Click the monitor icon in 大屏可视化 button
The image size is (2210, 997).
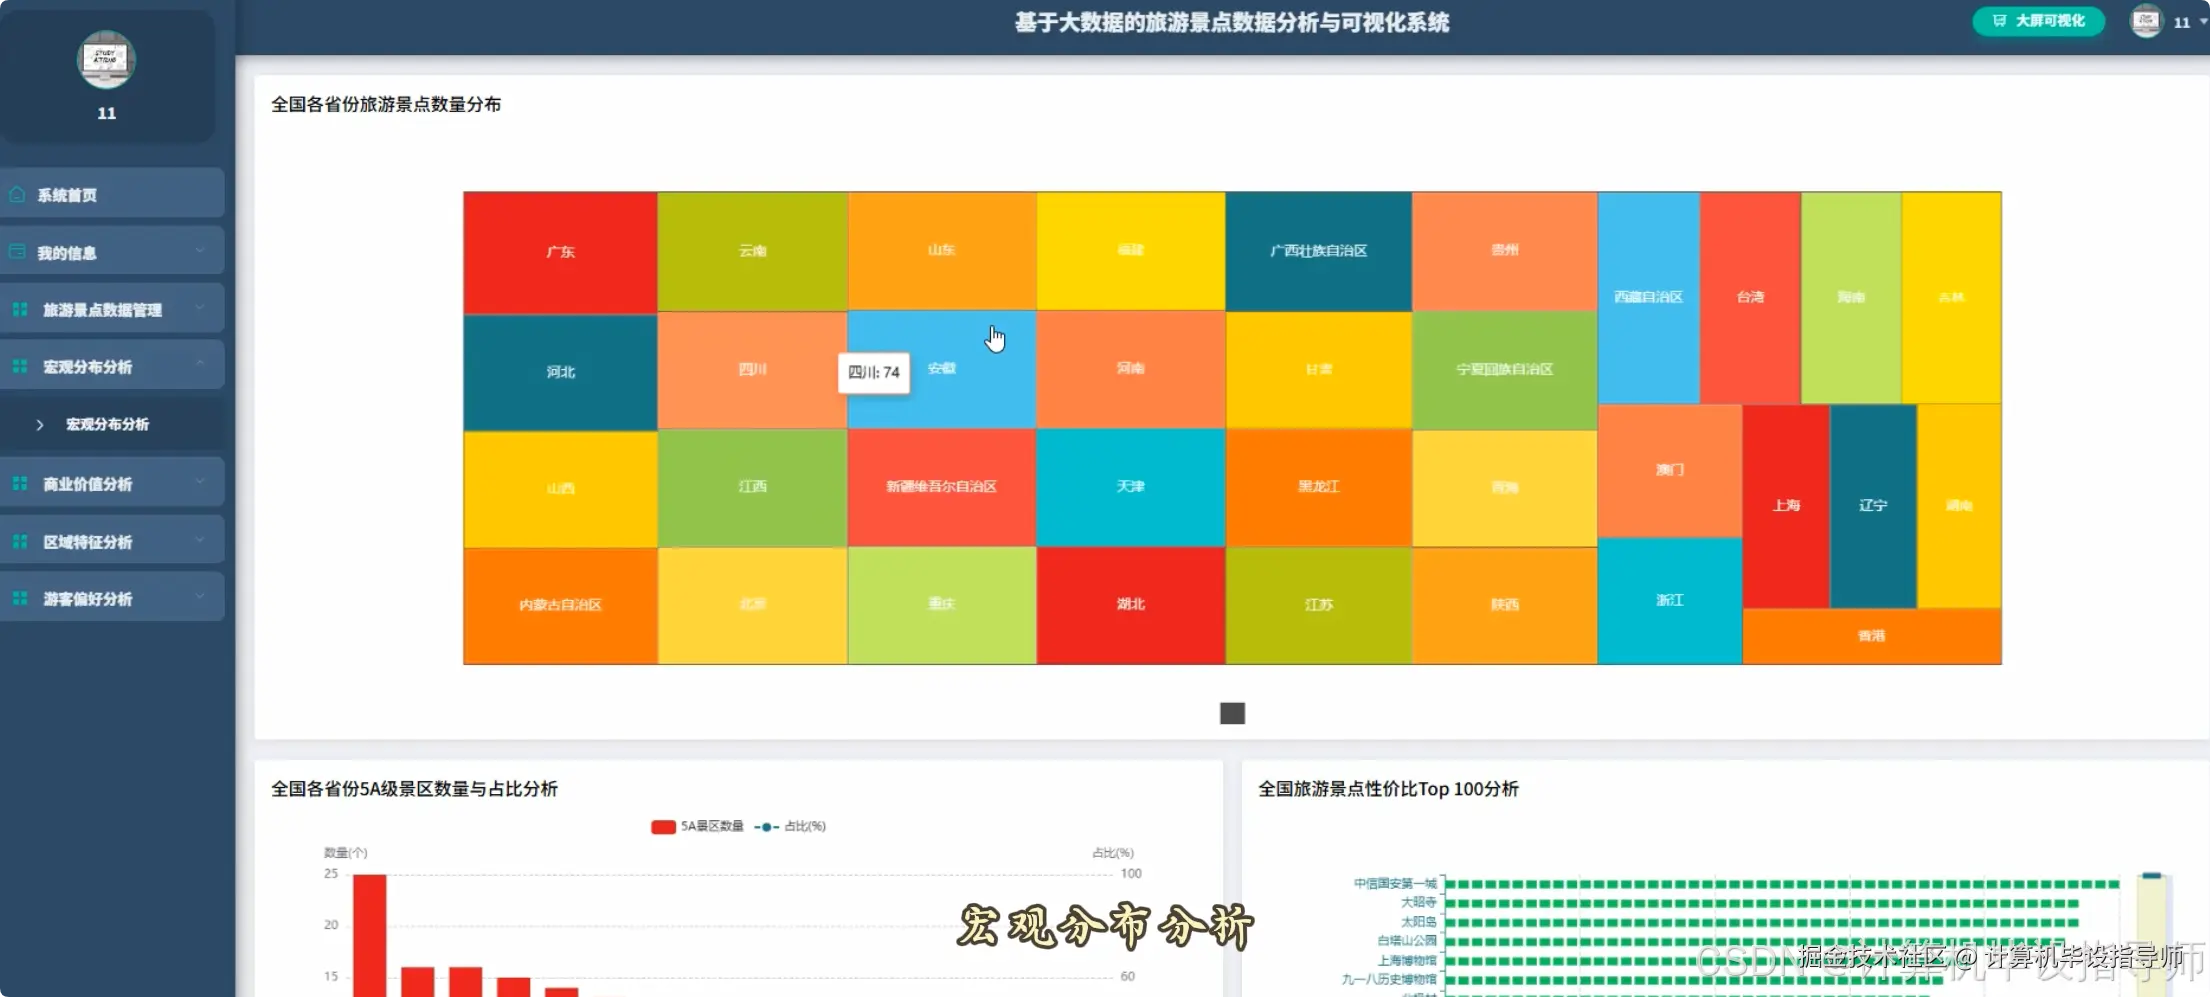coord(1998,20)
